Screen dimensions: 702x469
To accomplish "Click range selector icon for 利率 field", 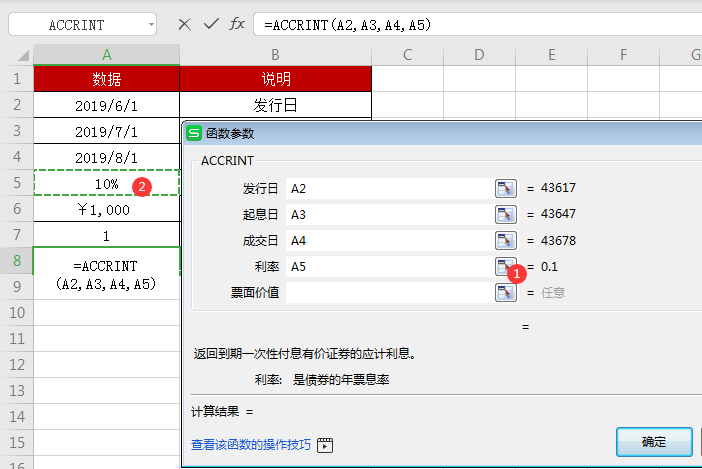I will tap(505, 266).
